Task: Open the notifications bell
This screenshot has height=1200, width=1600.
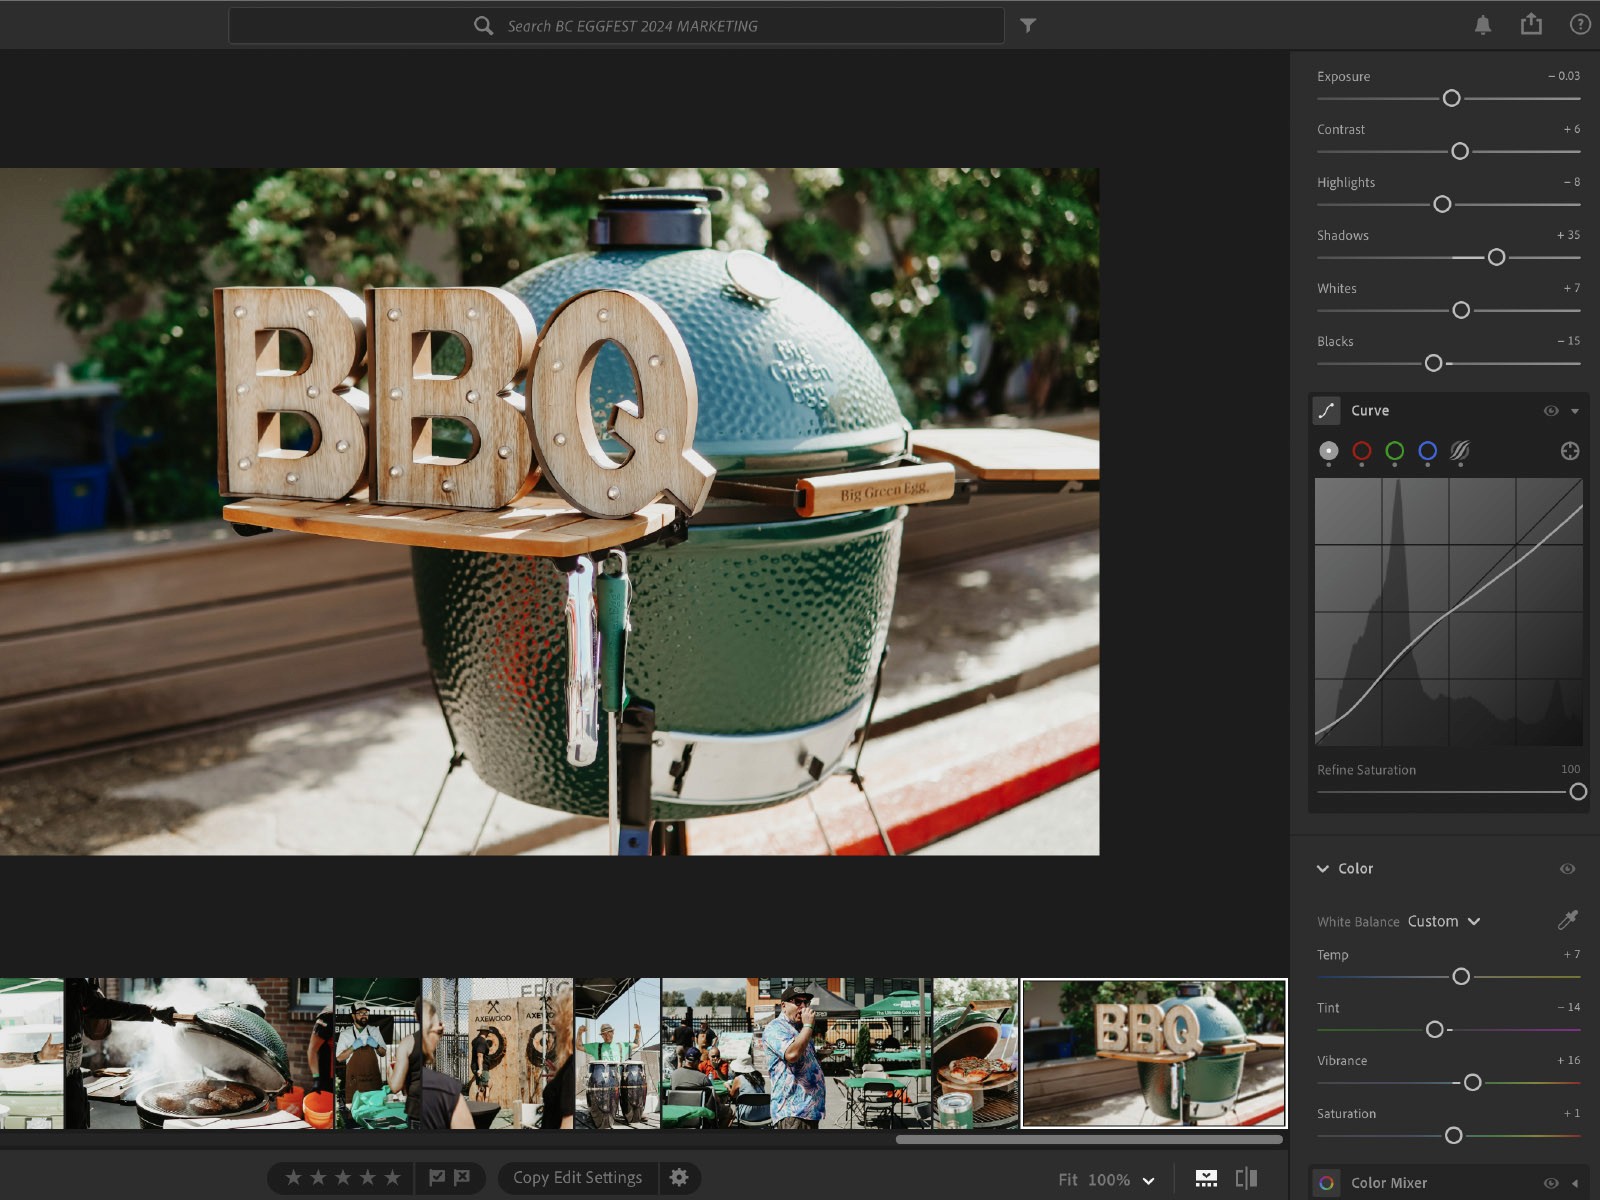Action: pos(1483,25)
